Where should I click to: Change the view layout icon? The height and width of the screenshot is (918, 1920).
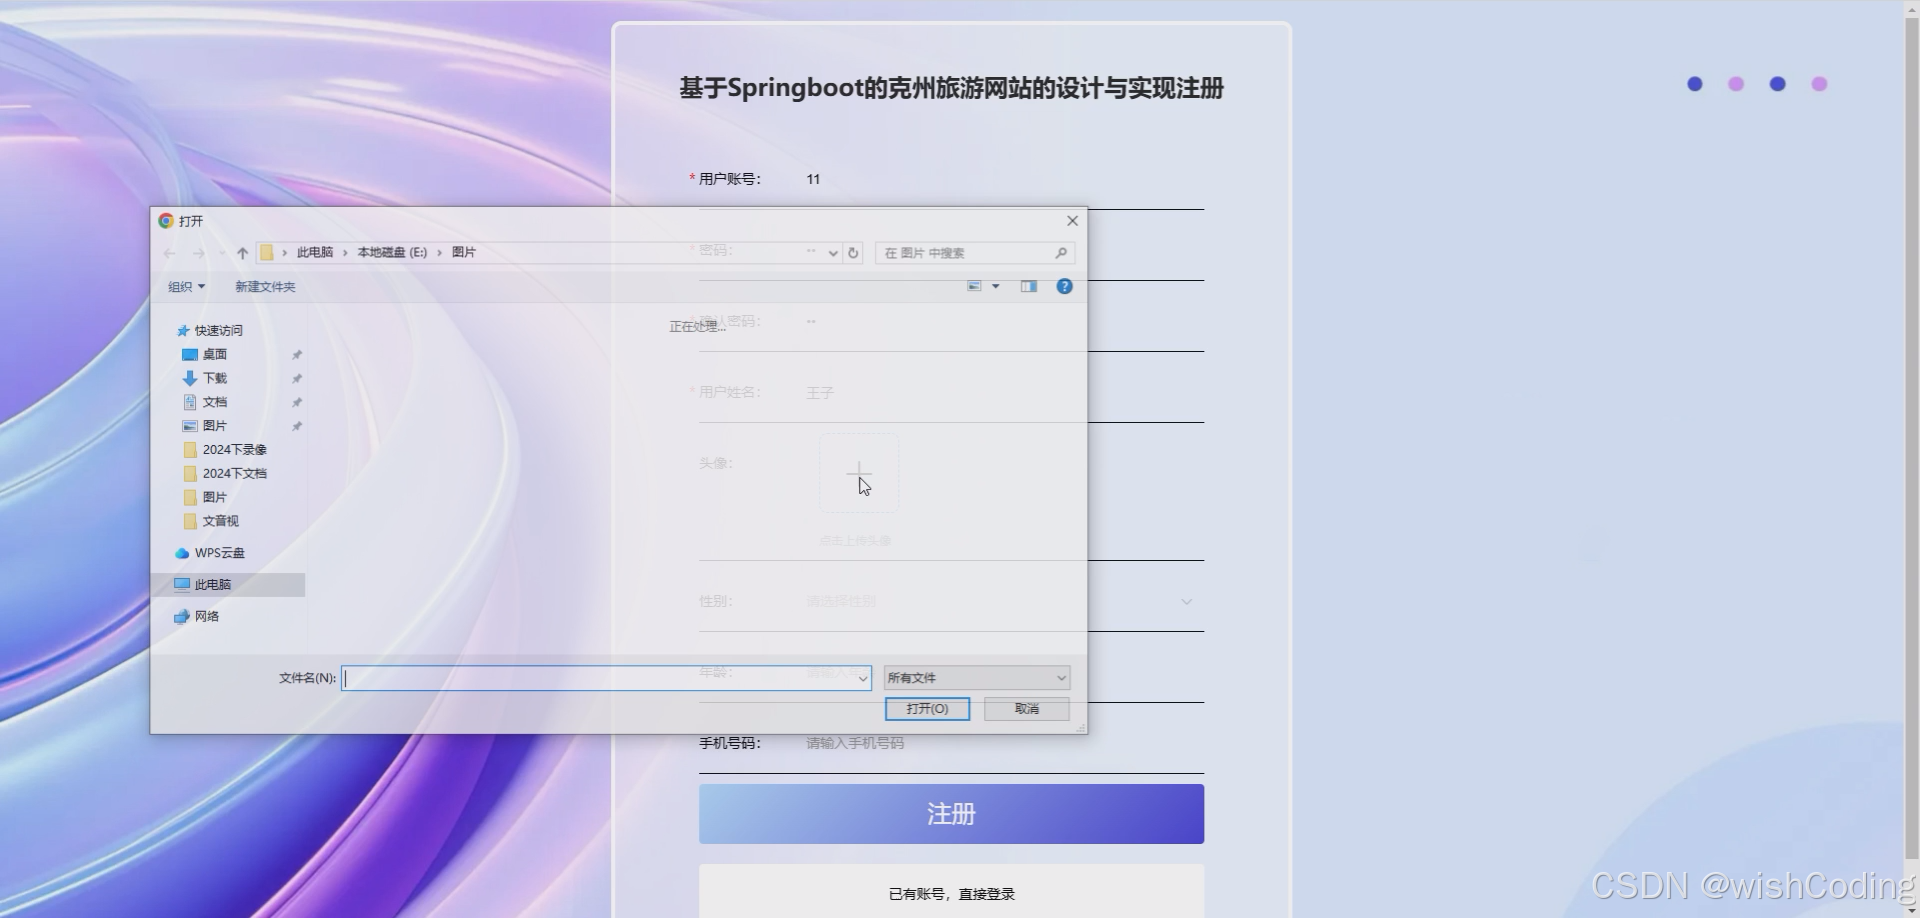tap(974, 286)
